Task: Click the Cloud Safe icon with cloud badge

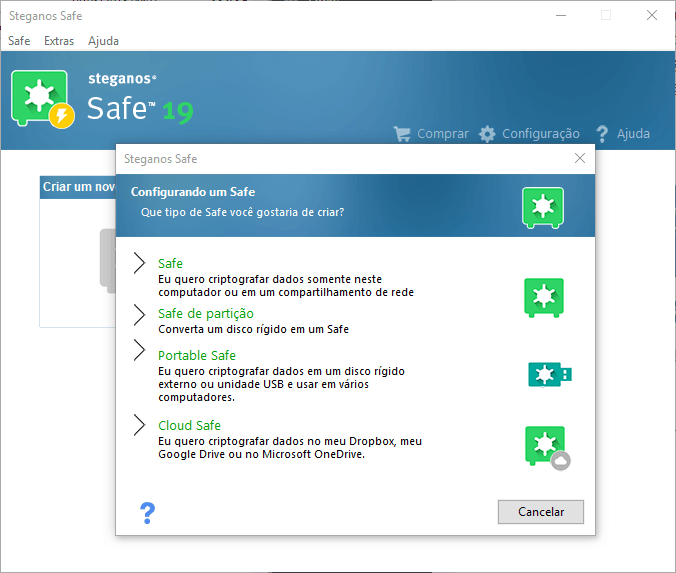Action: [547, 448]
